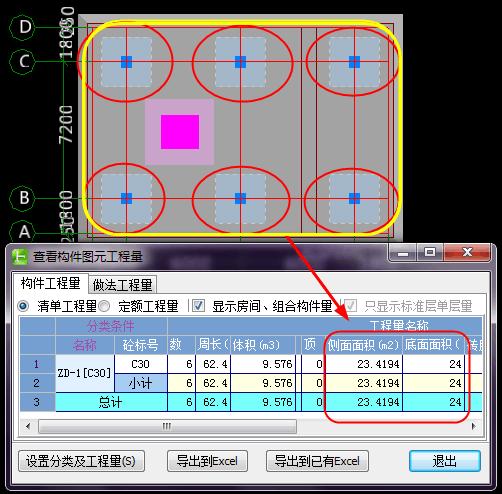502x494 pixels.
Task: Click axis bubble C
Action: point(23,62)
